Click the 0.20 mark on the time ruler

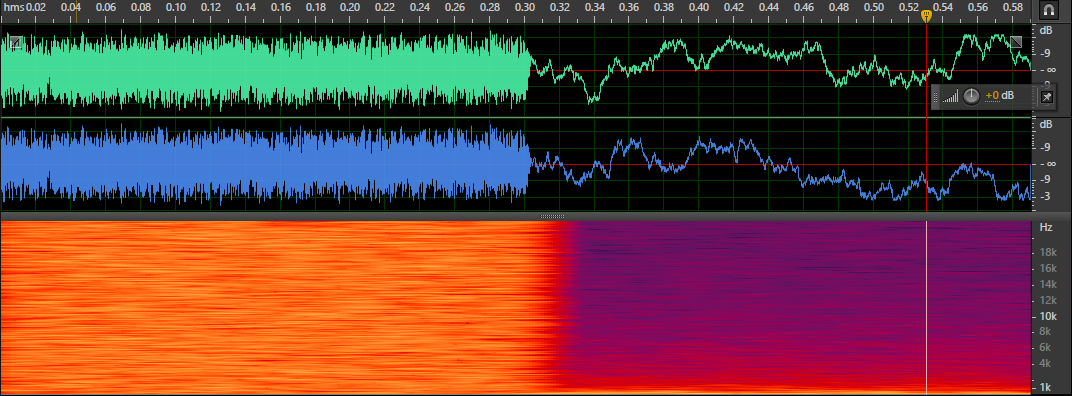(x=350, y=7)
